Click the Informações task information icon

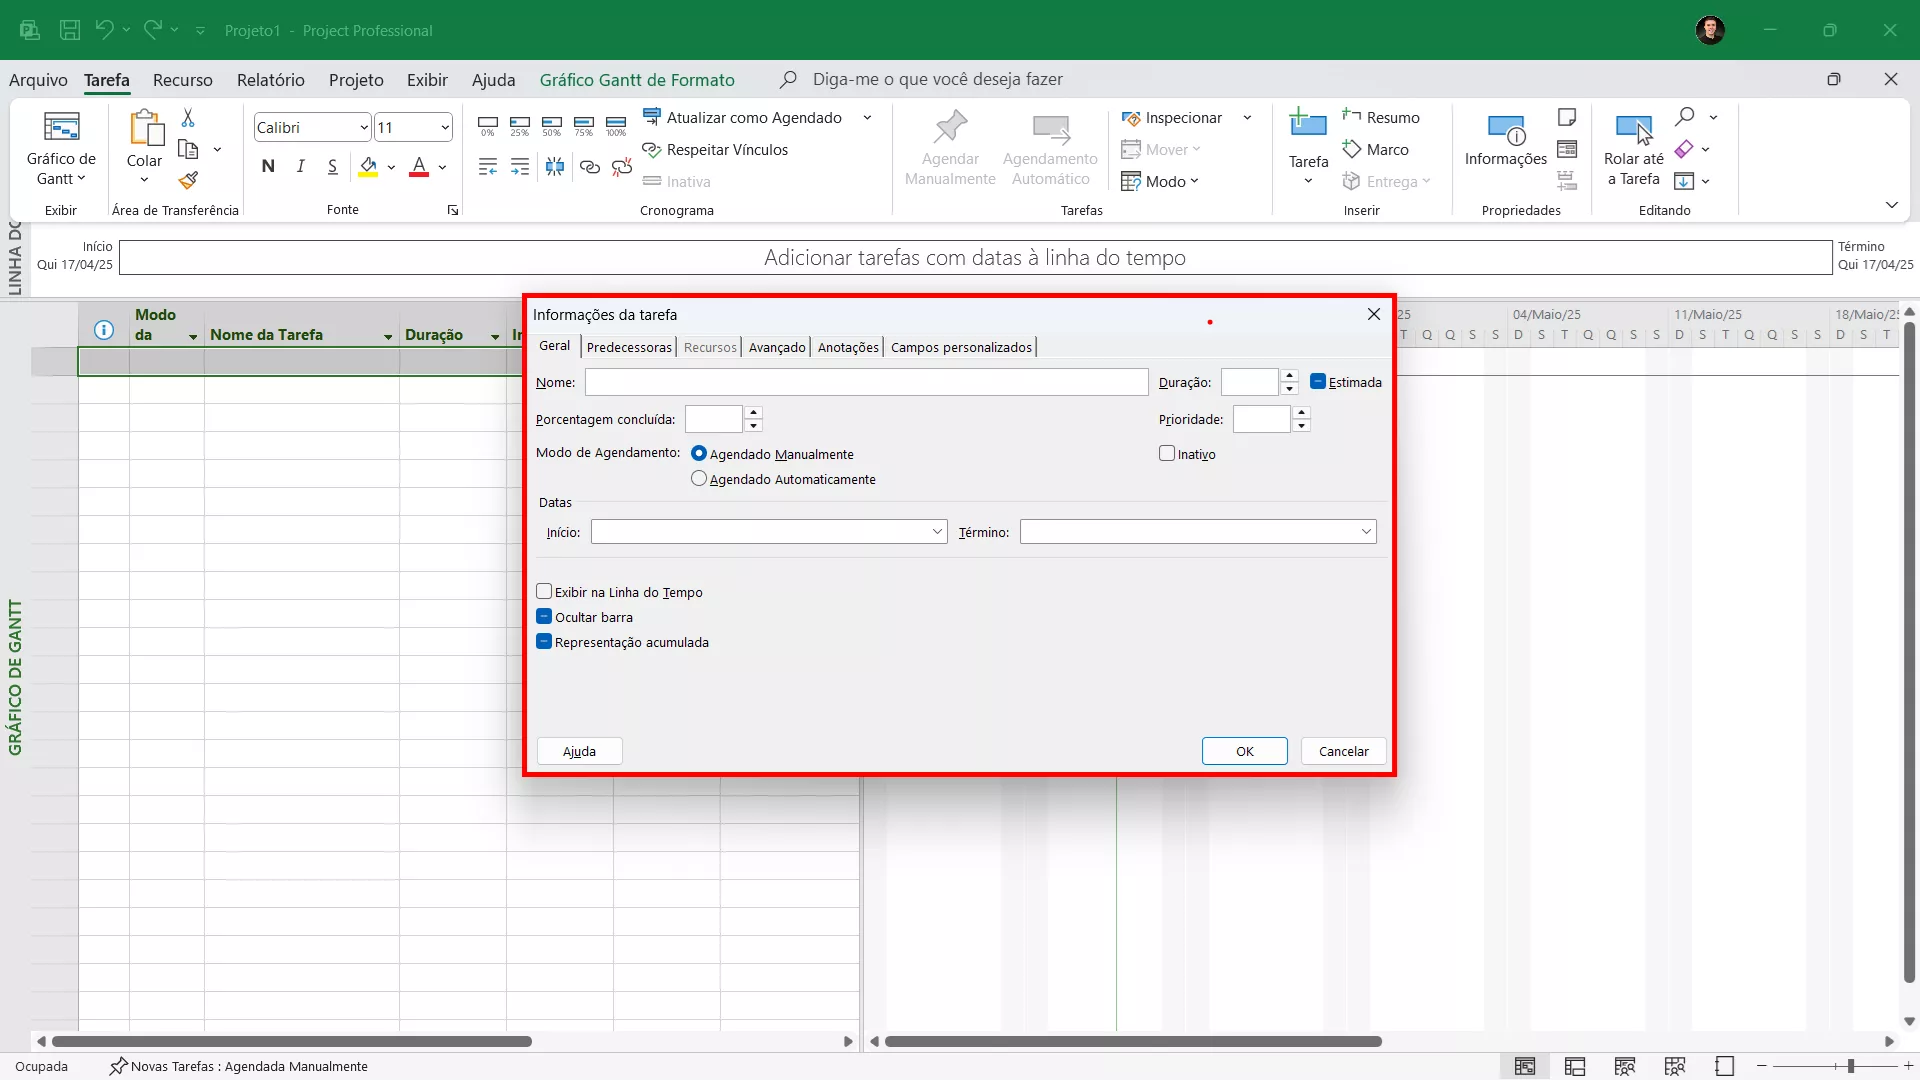(1505, 130)
